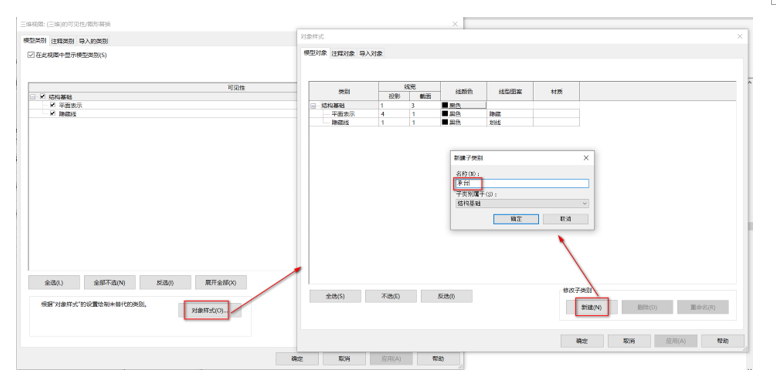Viewport: 776px width, 379px height.
Task: Click 取消 at bottom of 对象样式 dialog
Action: click(x=629, y=341)
